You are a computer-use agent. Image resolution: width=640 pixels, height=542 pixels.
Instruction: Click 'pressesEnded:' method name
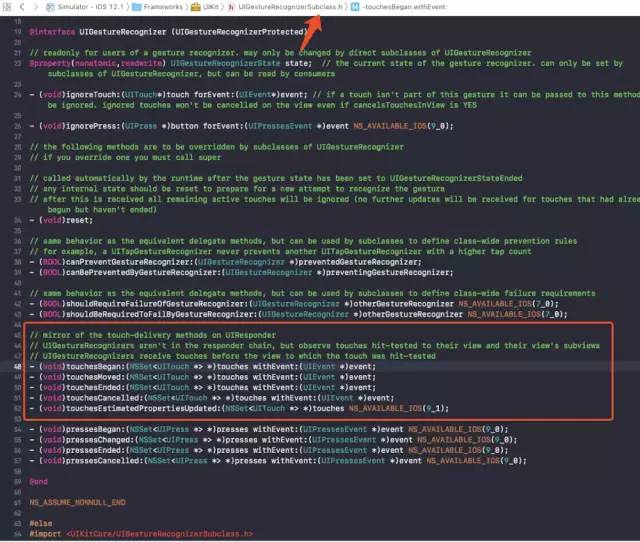pyautogui.click(x=96, y=451)
